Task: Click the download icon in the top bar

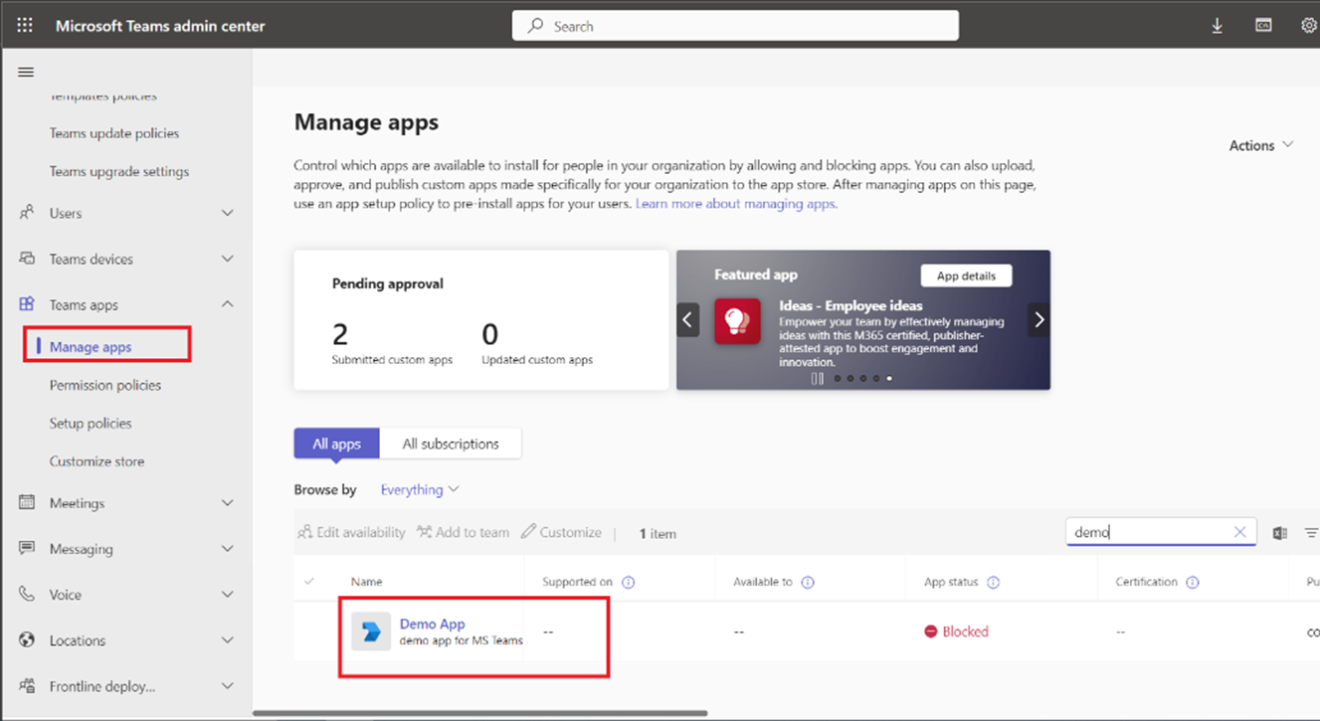Action: [1217, 25]
